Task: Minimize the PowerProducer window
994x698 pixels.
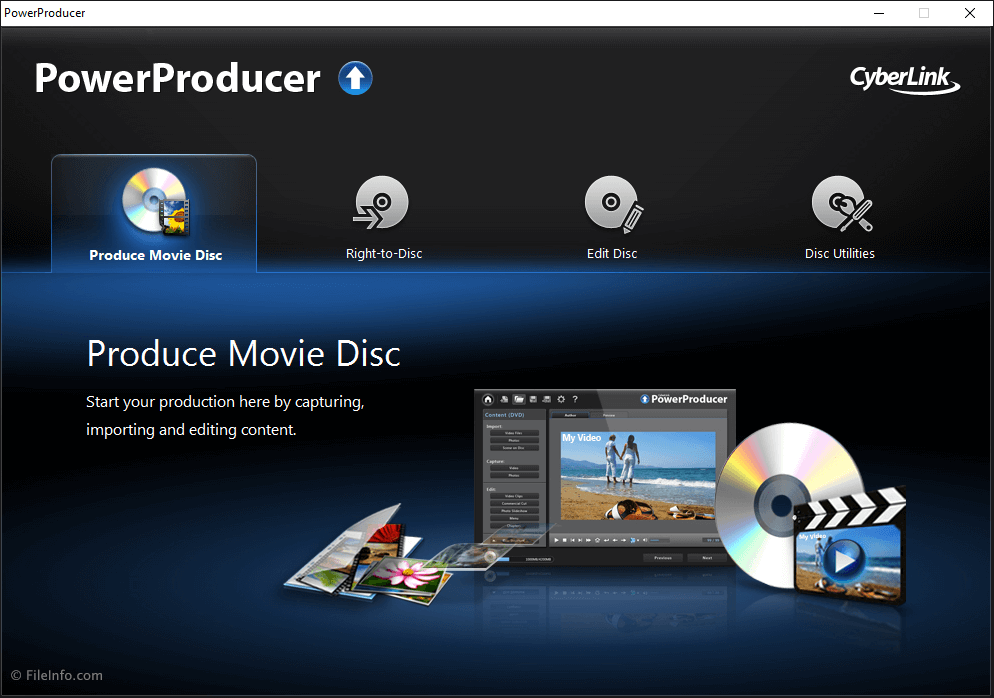Action: coord(879,13)
